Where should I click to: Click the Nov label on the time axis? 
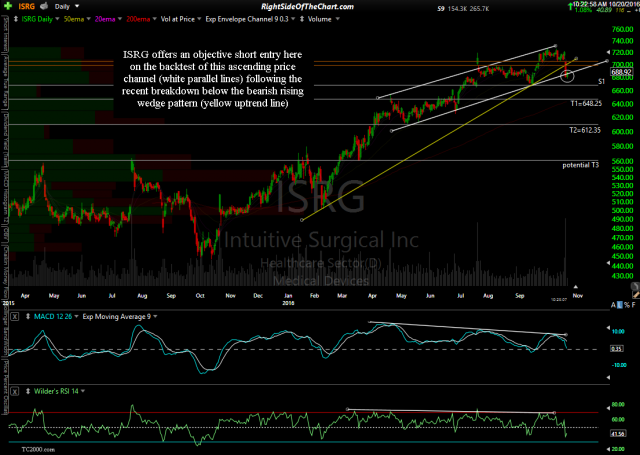pos(578,295)
